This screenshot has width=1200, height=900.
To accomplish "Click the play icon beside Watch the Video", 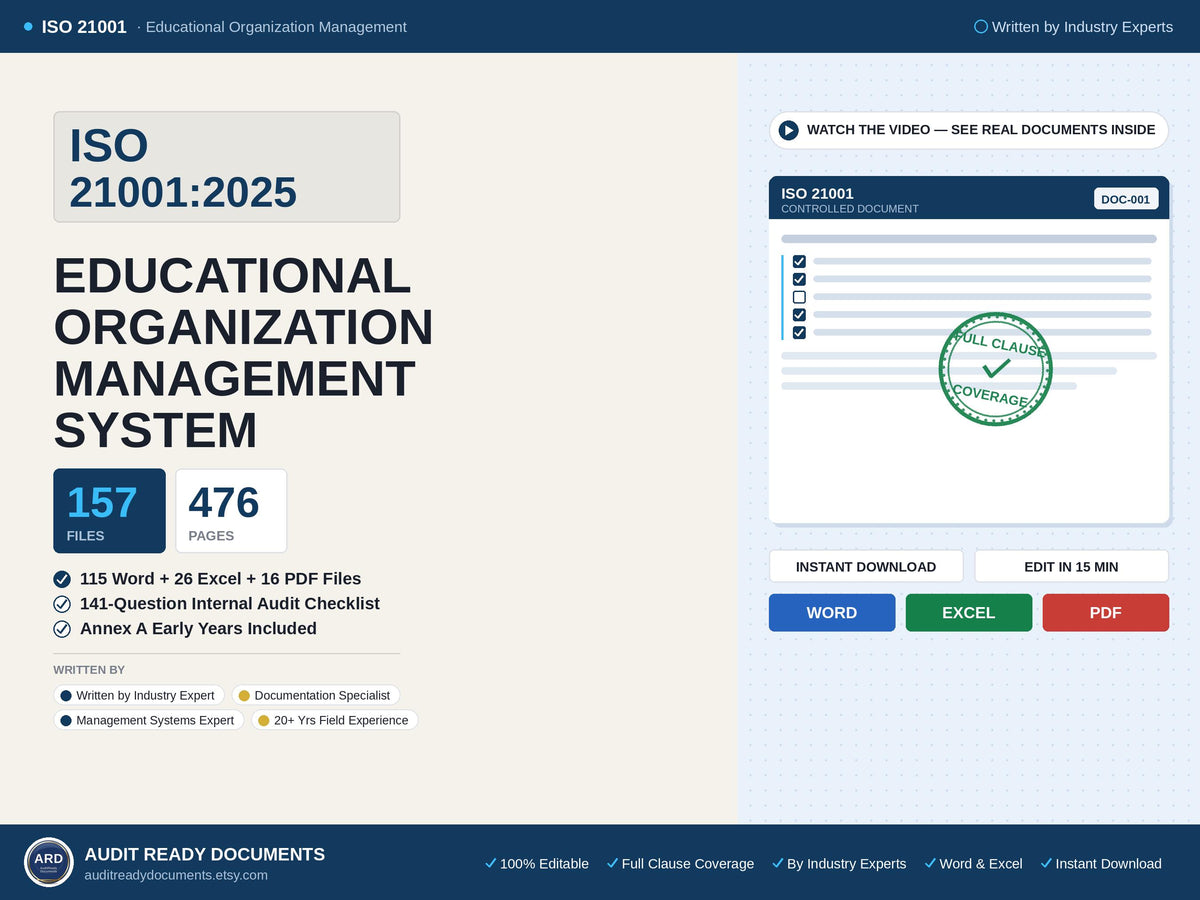I will click(x=788, y=130).
